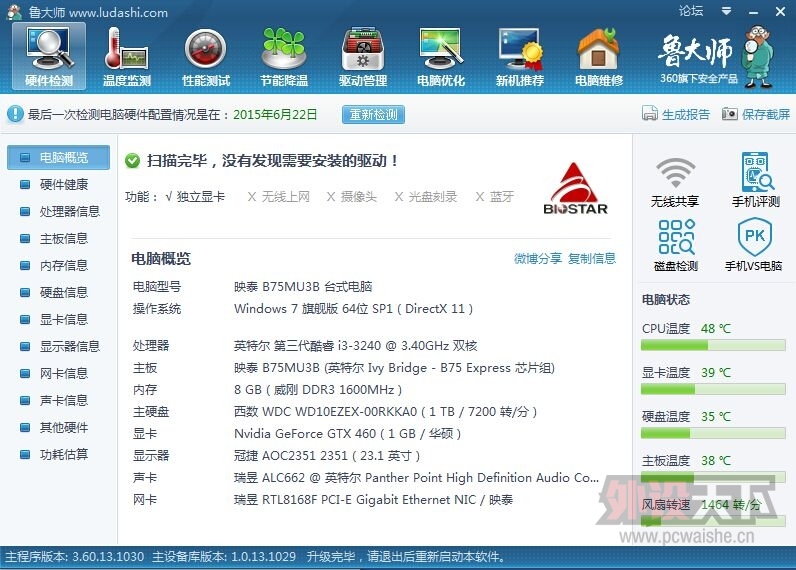Open the 论坛 forum link
The width and height of the screenshot is (796, 570).
tap(691, 11)
